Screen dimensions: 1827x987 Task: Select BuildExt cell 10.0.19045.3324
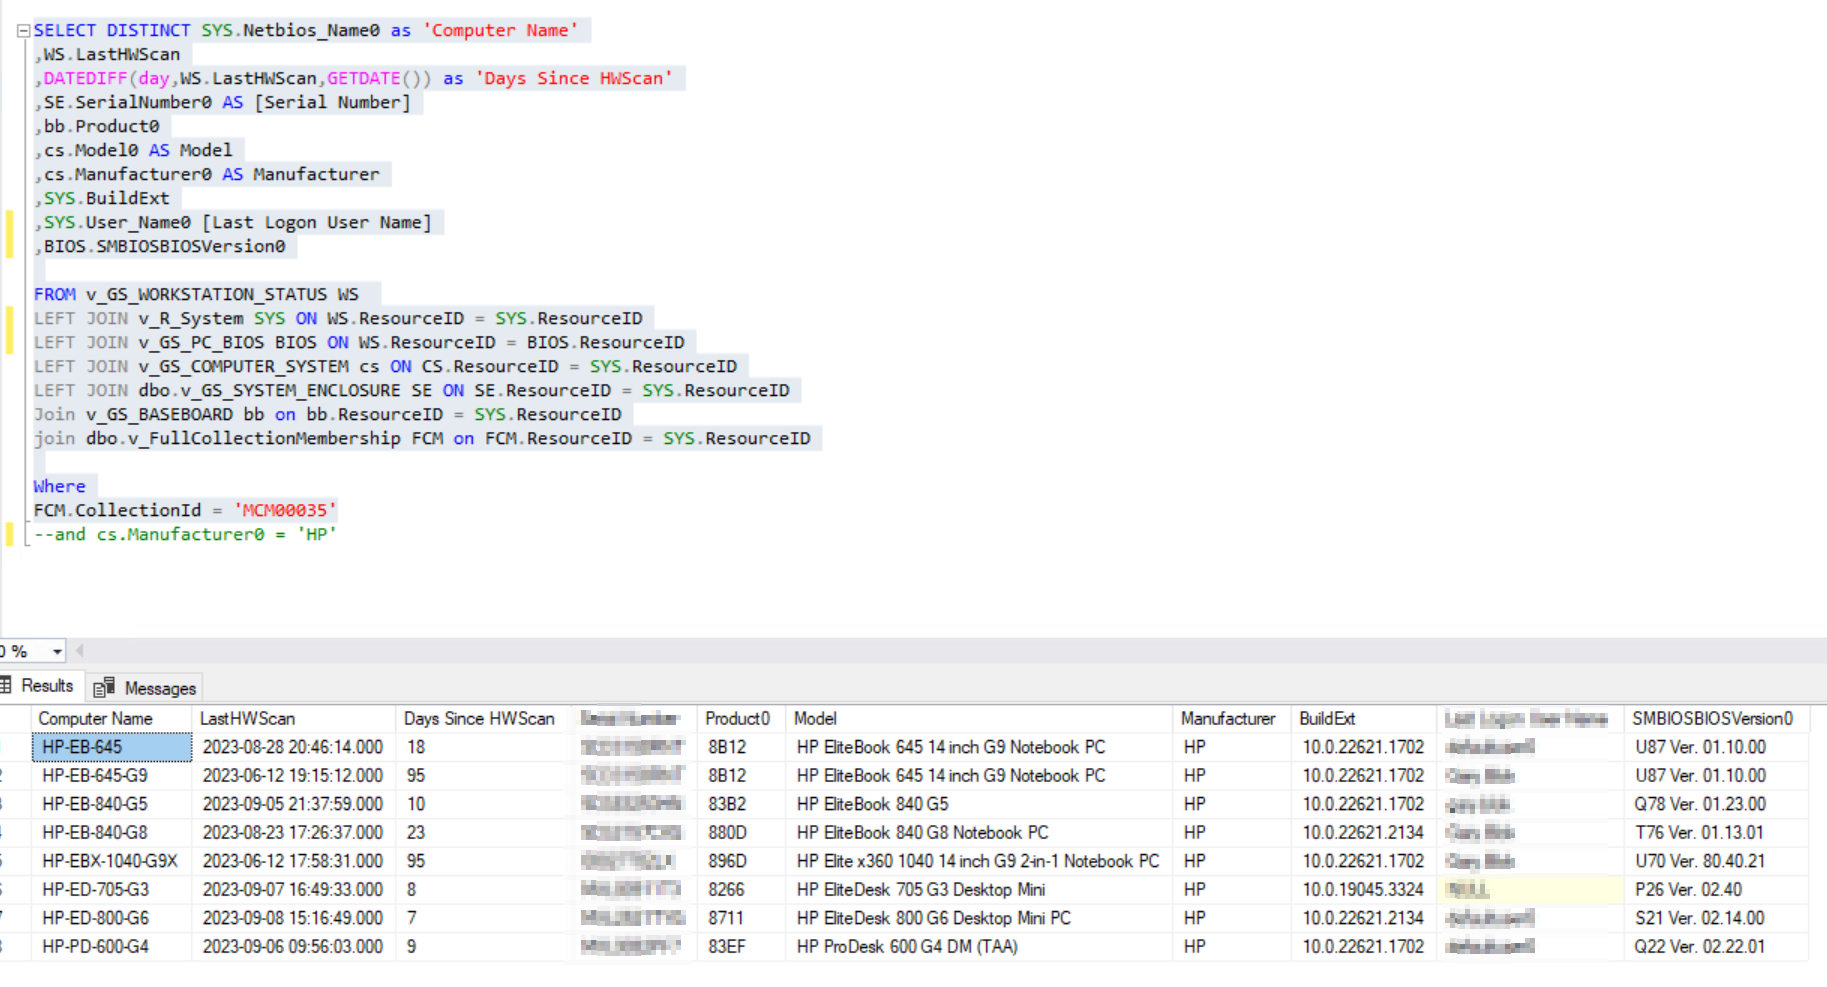pyautogui.click(x=1365, y=890)
